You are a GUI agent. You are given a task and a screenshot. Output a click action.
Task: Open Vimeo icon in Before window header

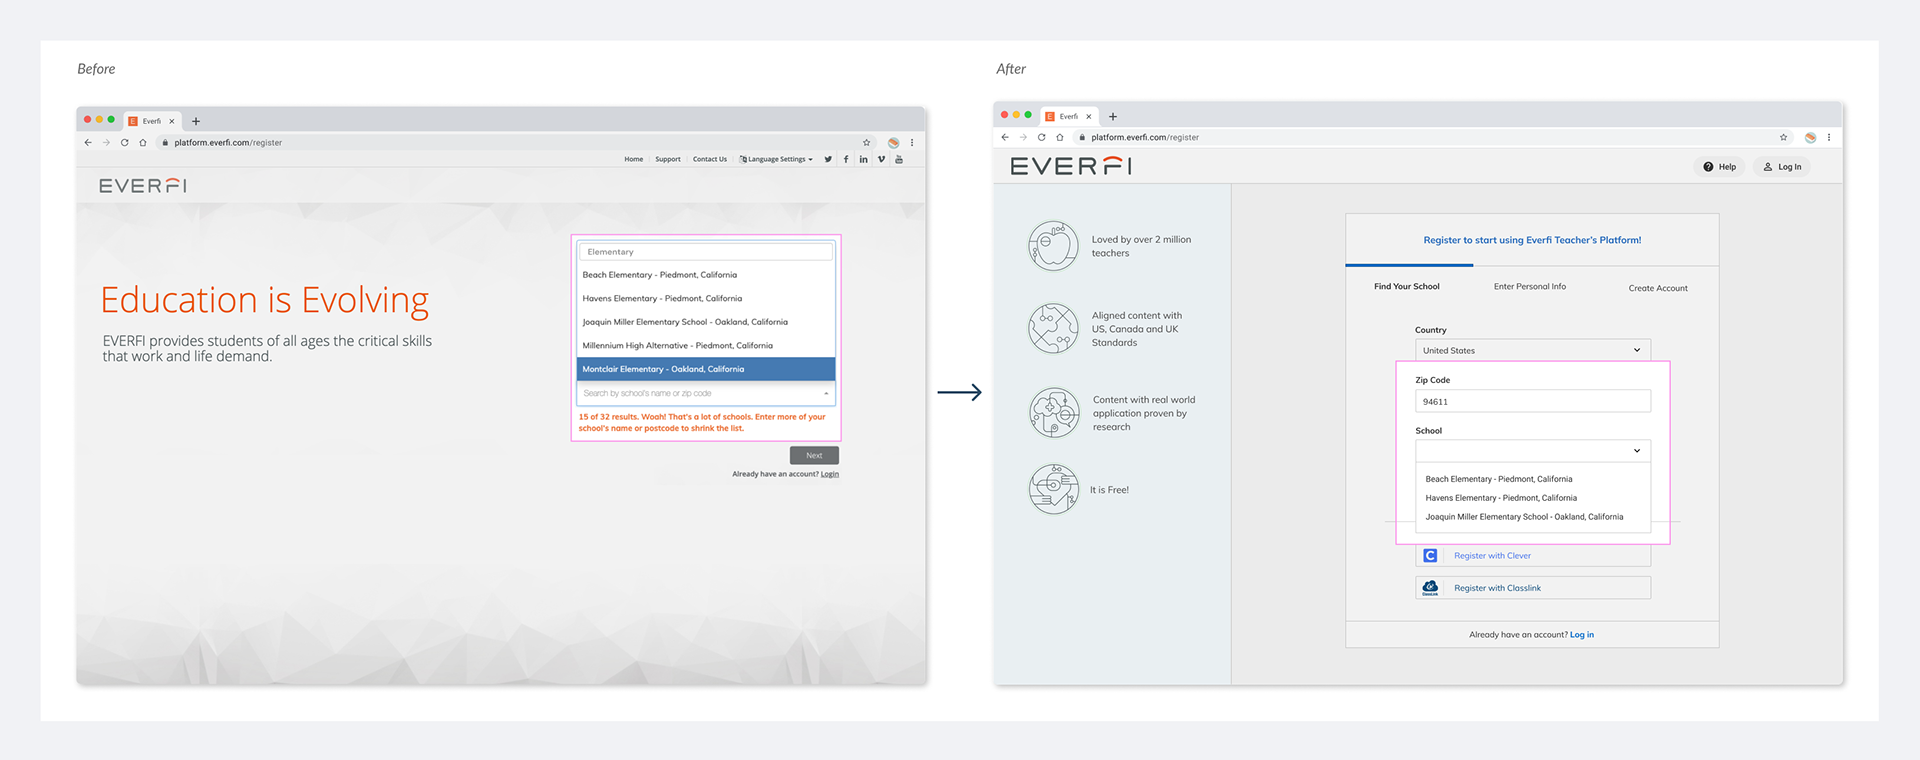pos(881,159)
